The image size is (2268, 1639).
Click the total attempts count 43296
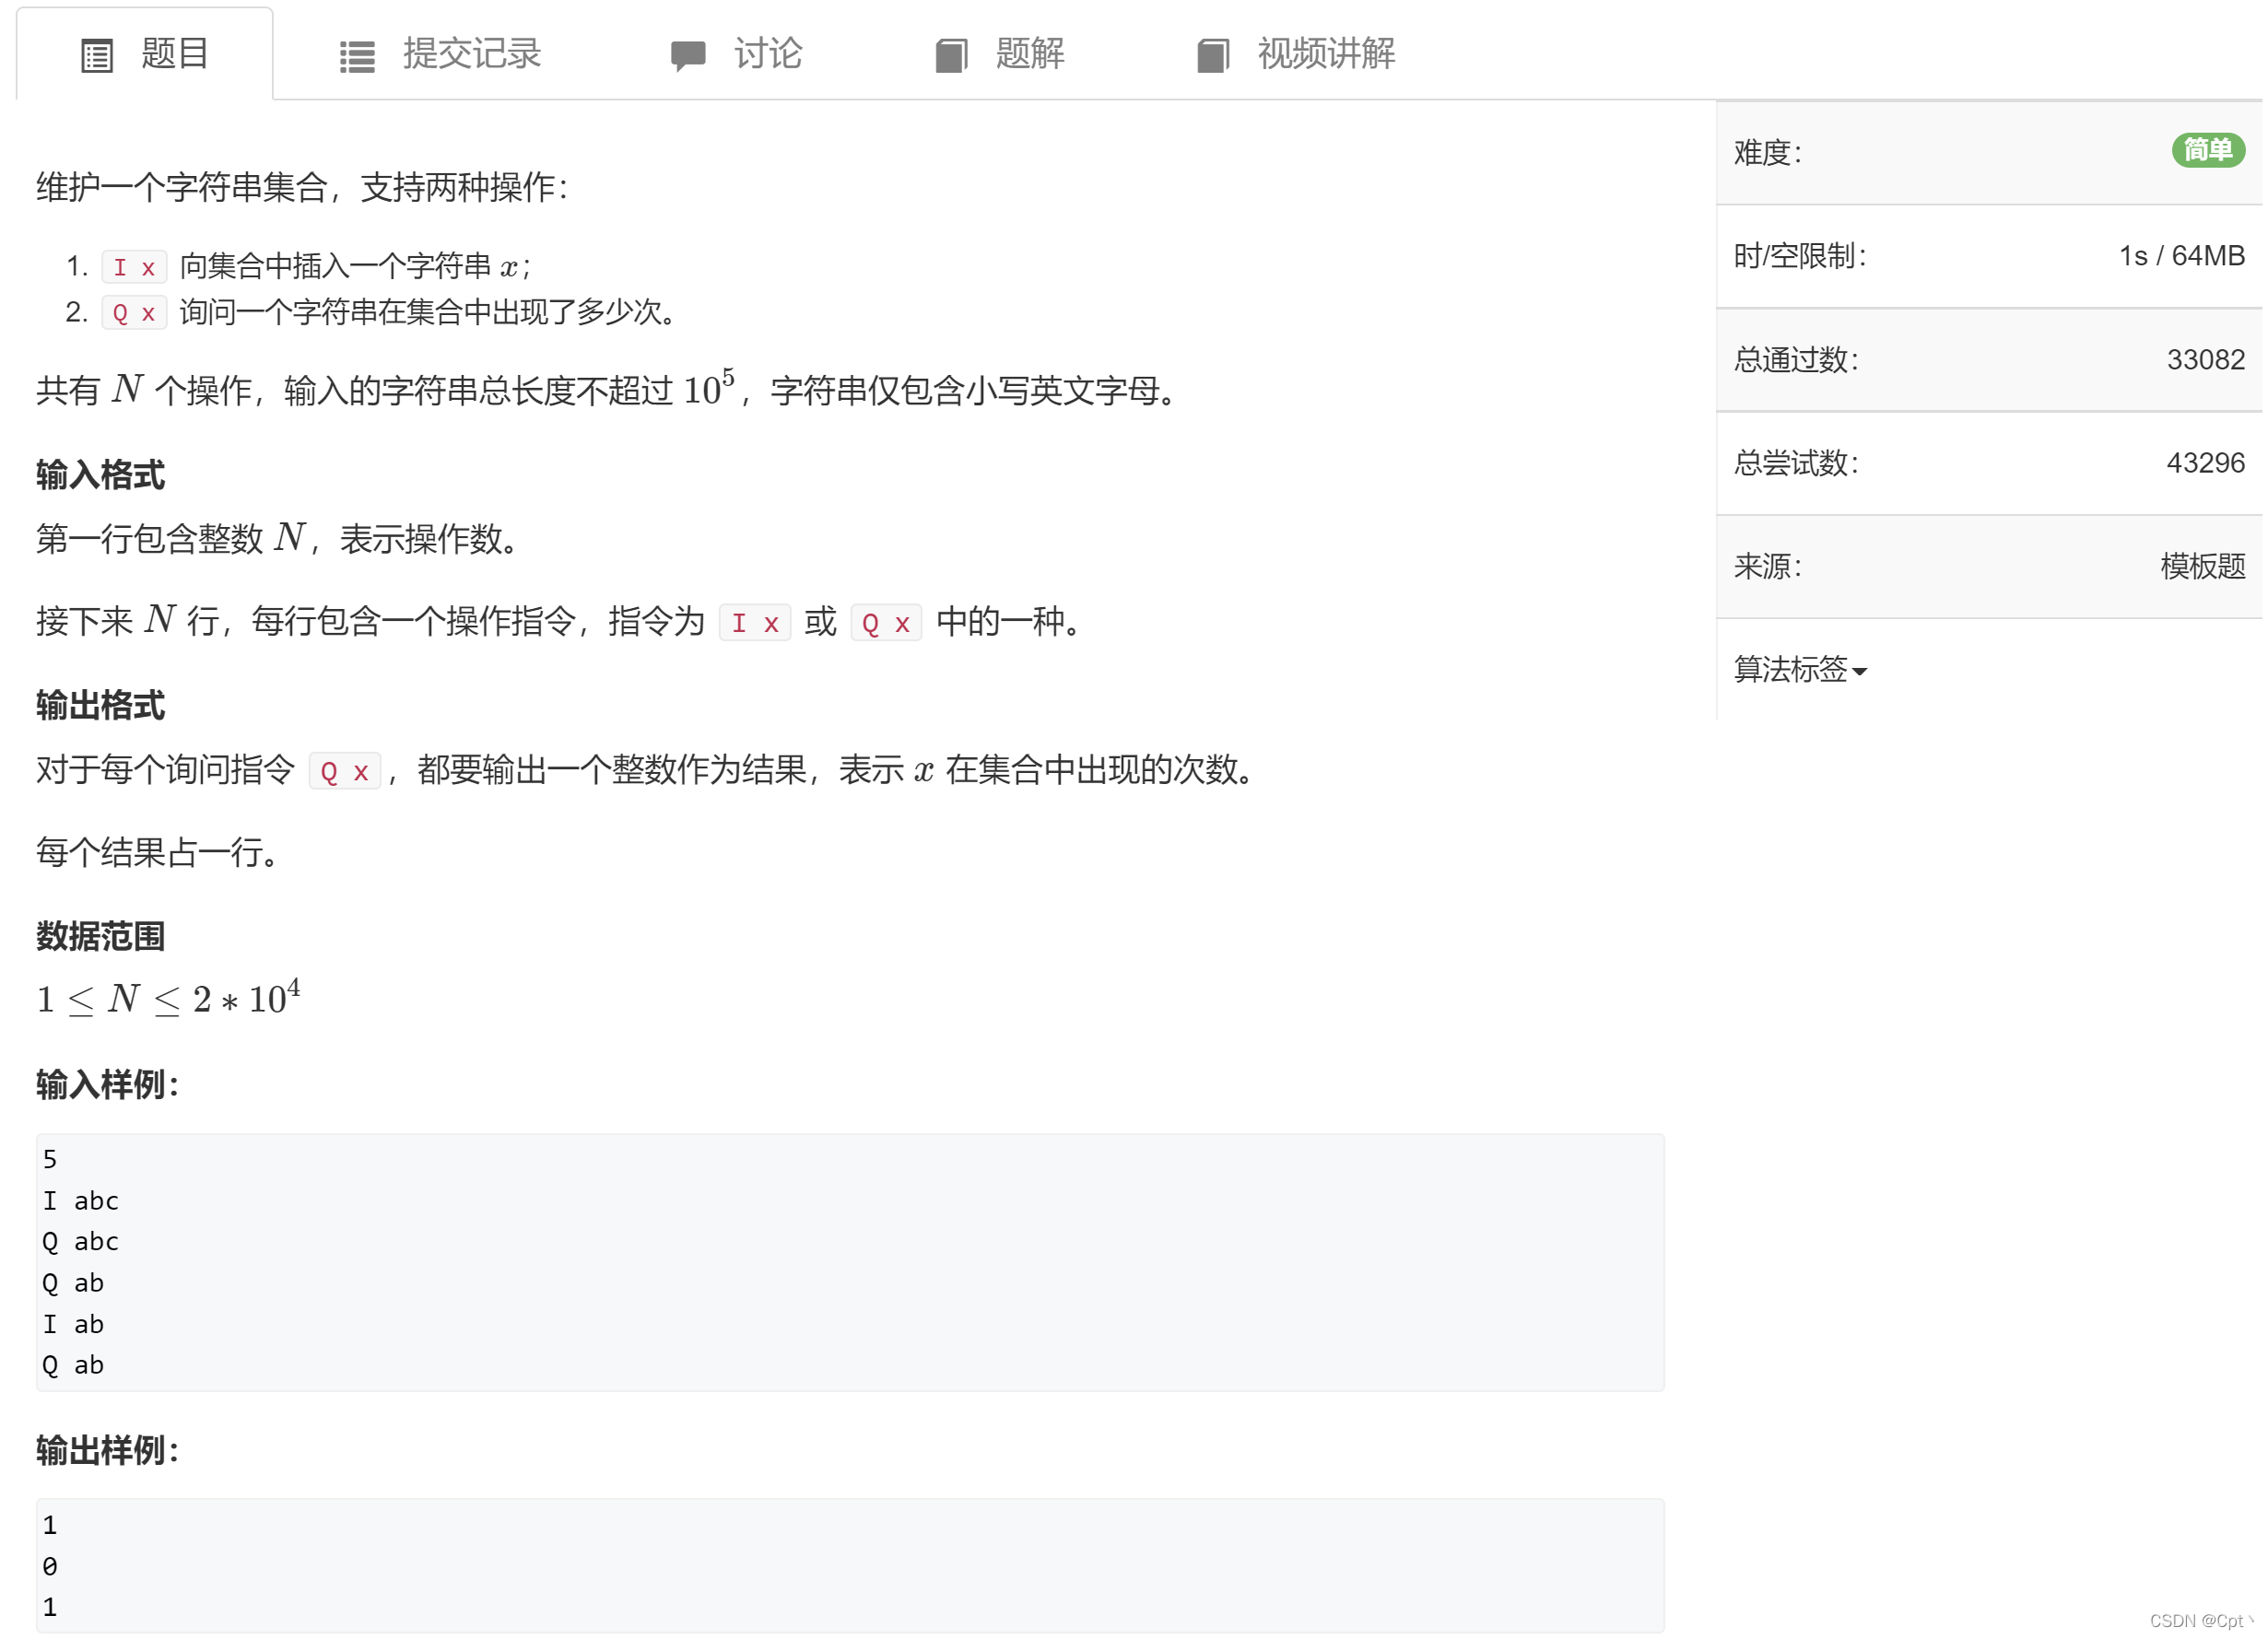pos(2205,463)
